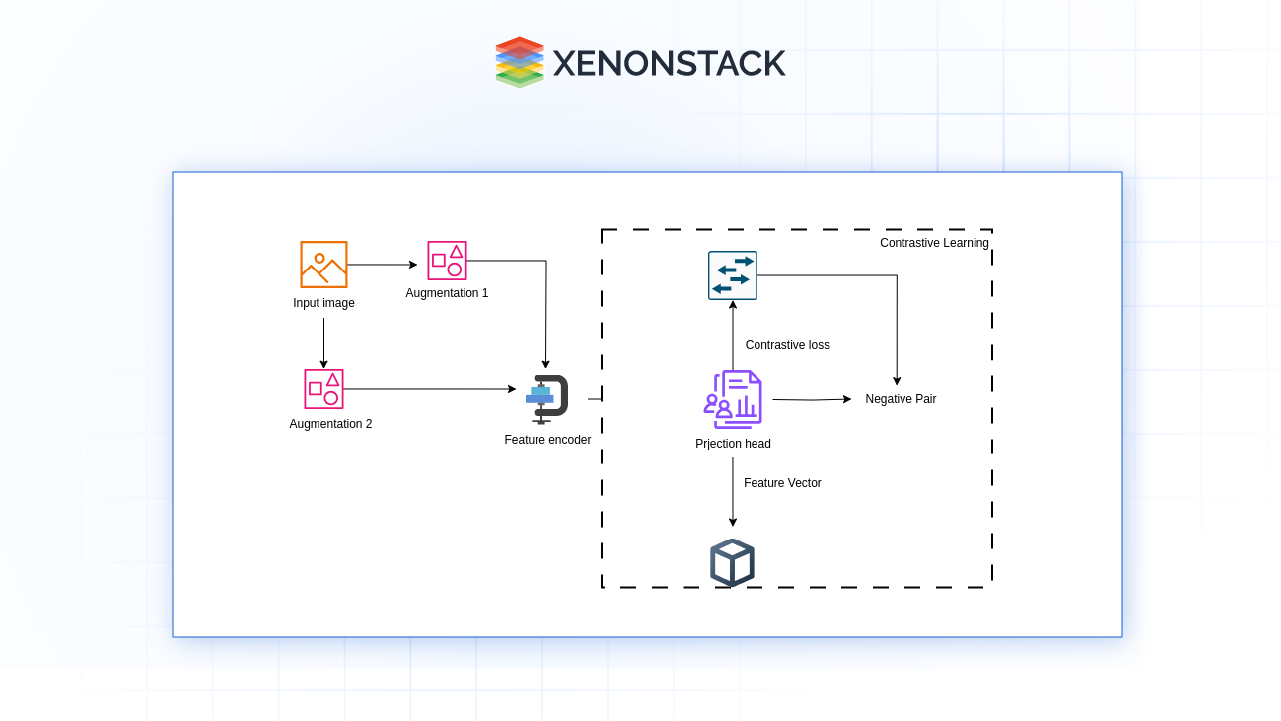Click the cube icon below Feature Vector

pos(732,563)
